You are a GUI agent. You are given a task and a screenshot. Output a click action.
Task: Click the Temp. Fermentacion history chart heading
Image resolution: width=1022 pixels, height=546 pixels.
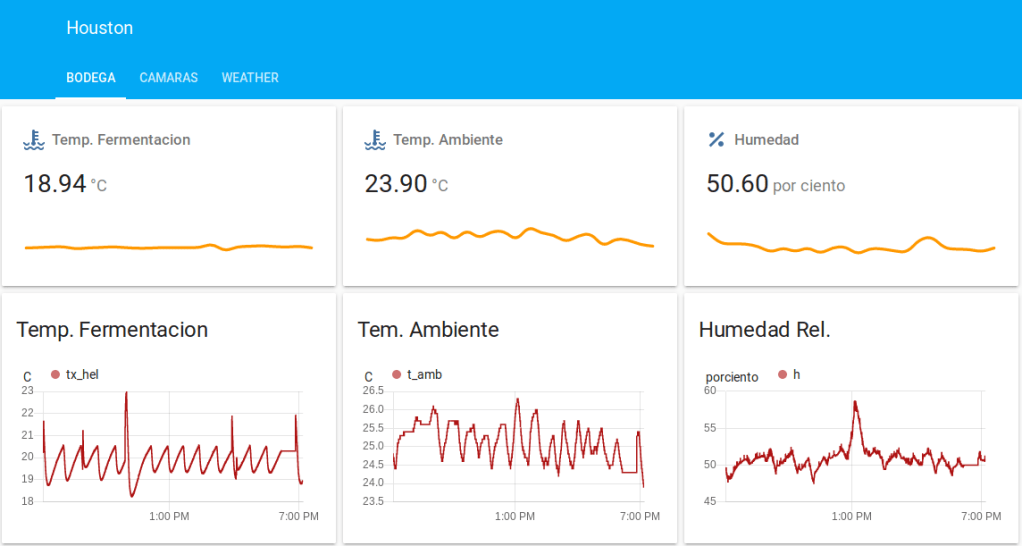(112, 330)
